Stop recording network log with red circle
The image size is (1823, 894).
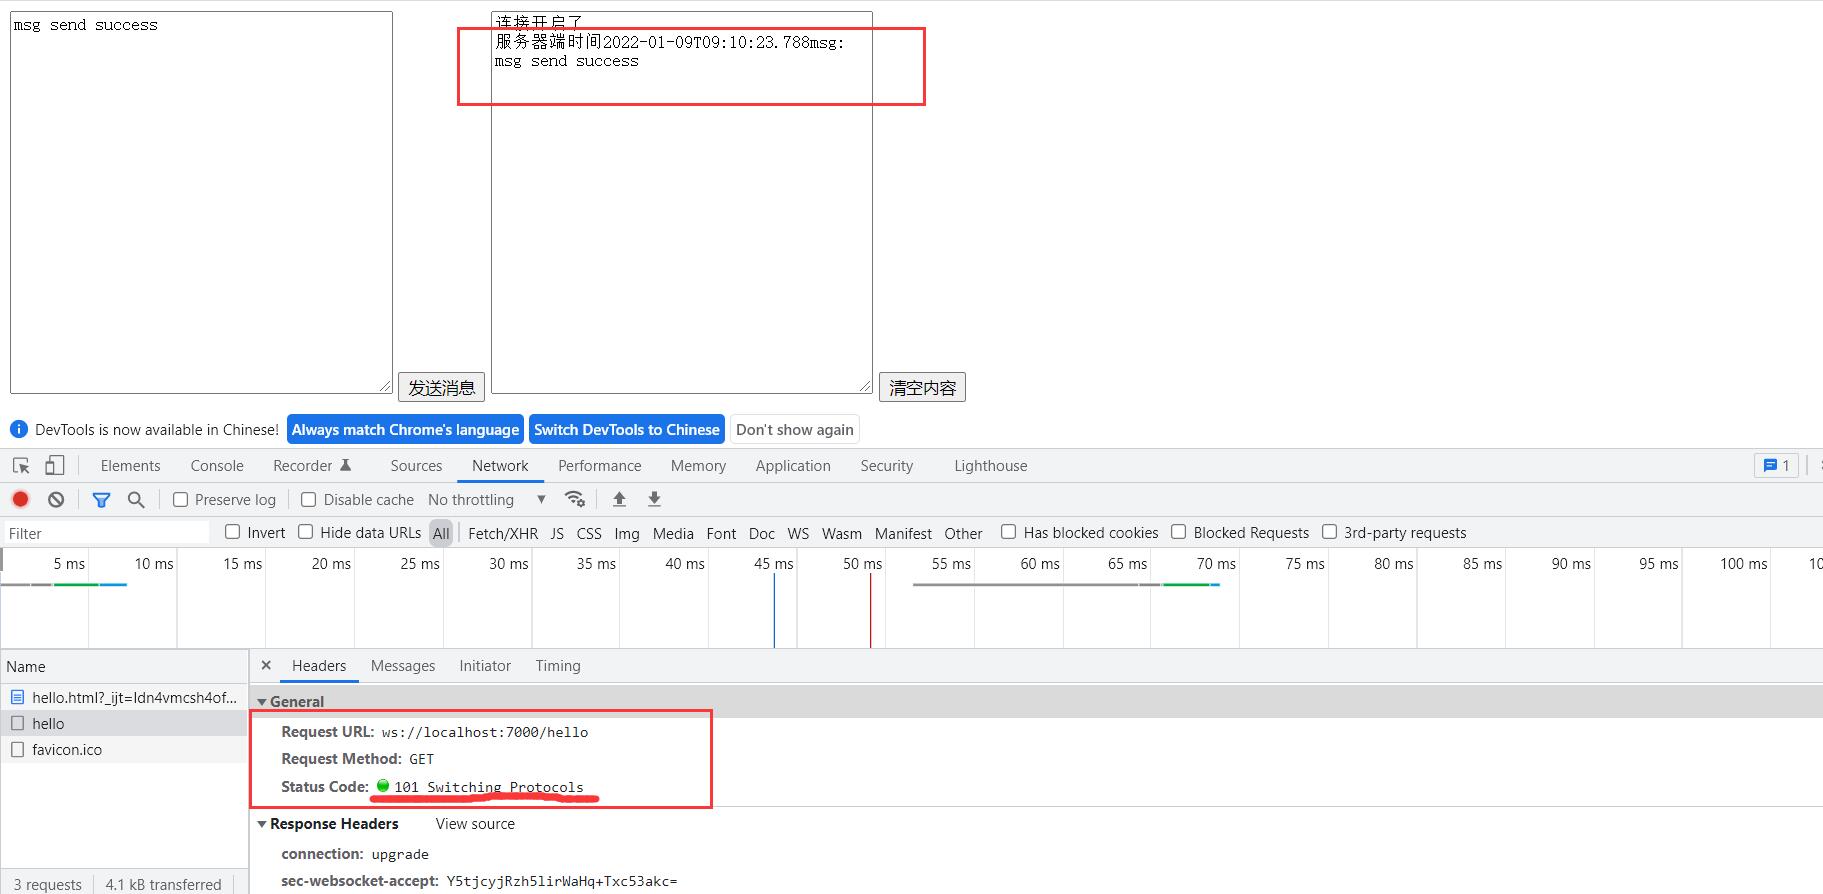(x=20, y=499)
